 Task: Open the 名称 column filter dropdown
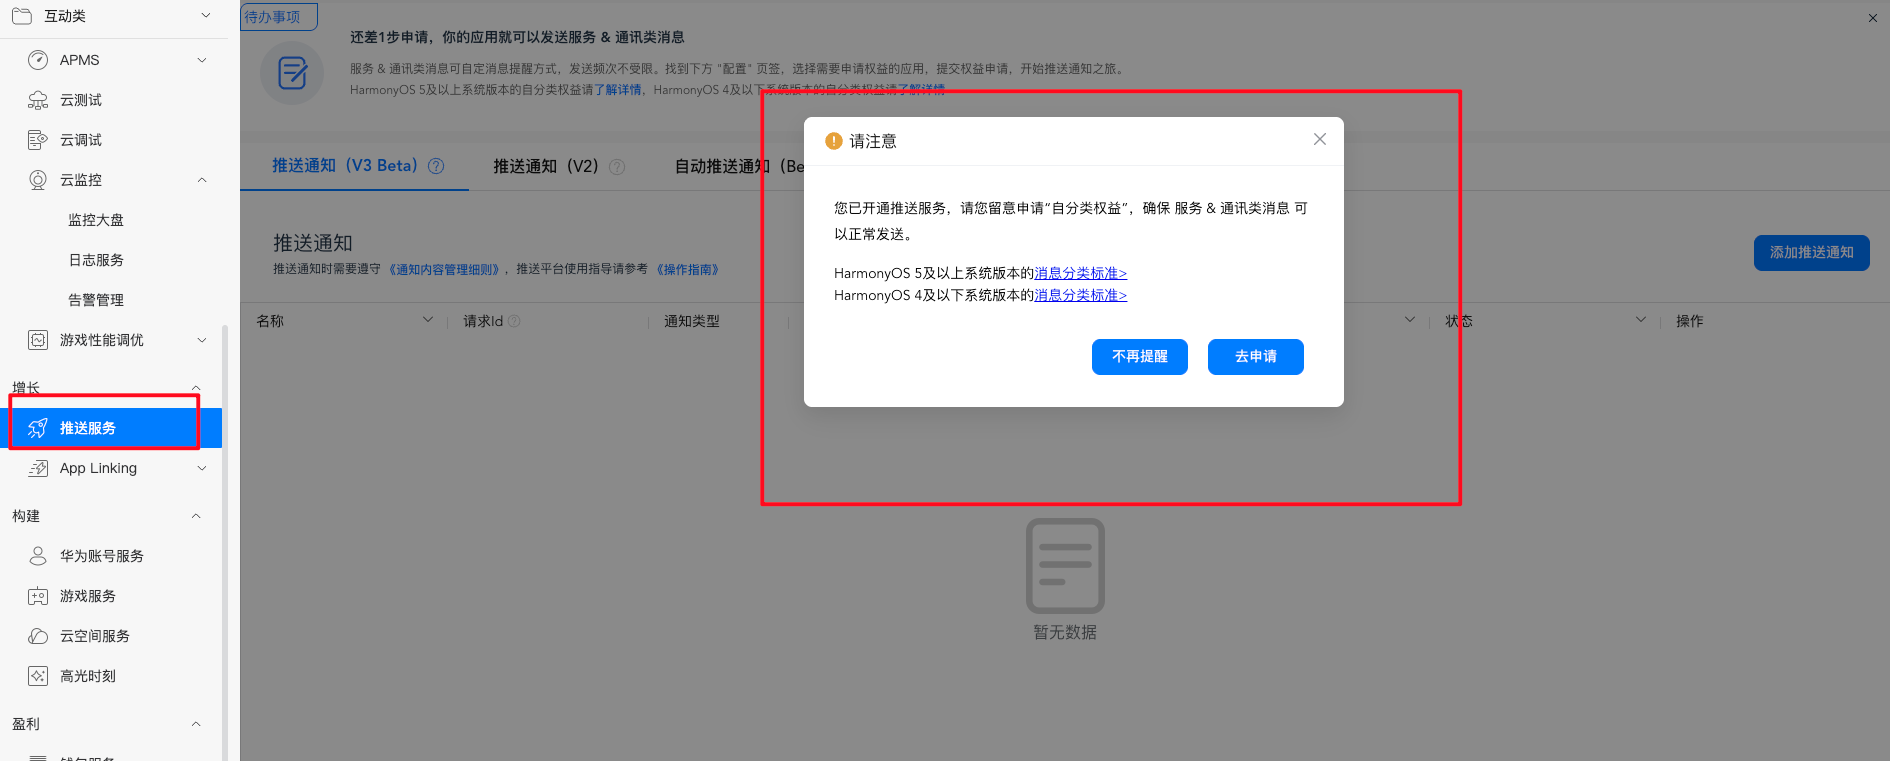pos(428,320)
